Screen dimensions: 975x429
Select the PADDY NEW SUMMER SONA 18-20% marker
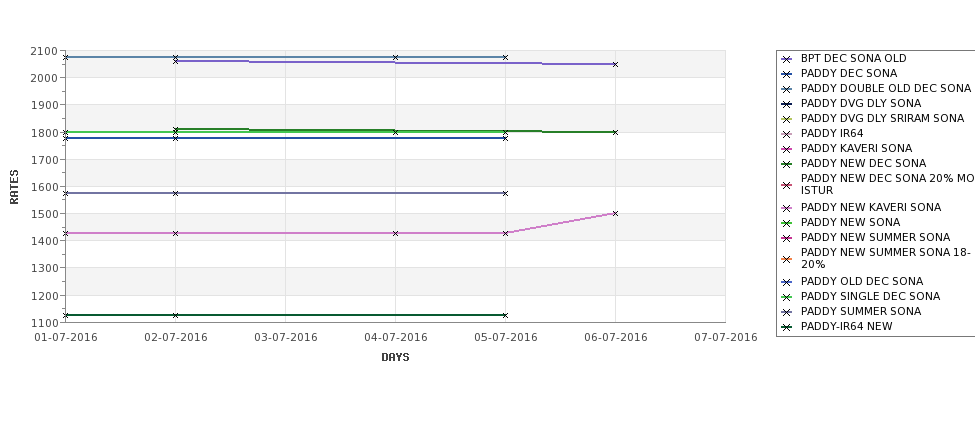(787, 259)
